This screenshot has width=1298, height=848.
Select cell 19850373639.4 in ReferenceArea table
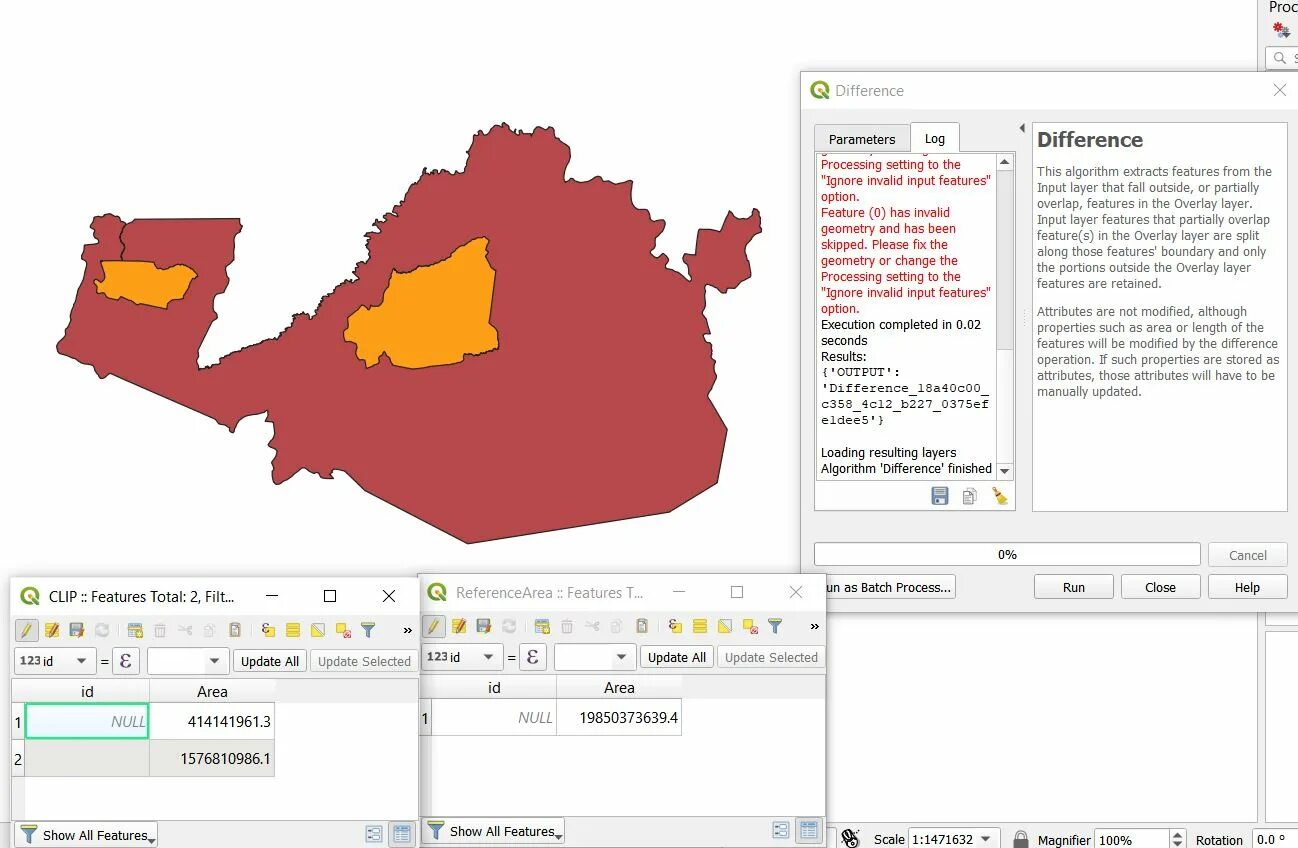point(619,718)
